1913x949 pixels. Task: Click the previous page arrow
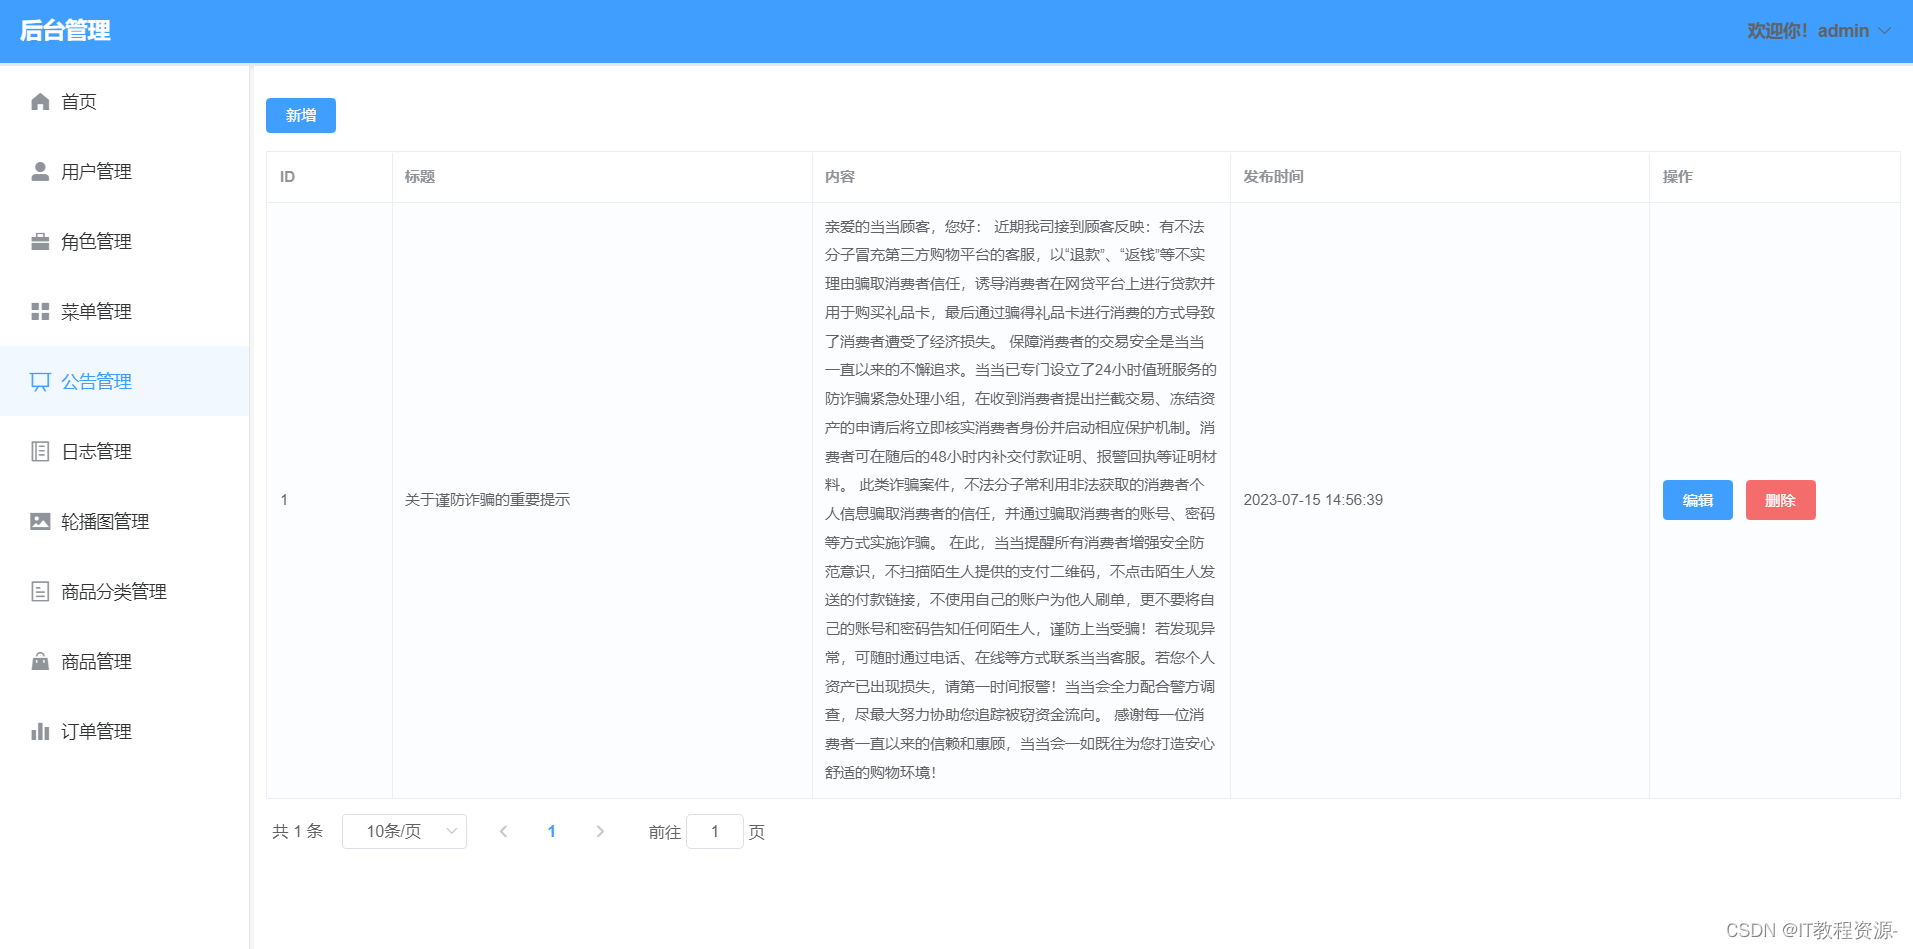(503, 831)
